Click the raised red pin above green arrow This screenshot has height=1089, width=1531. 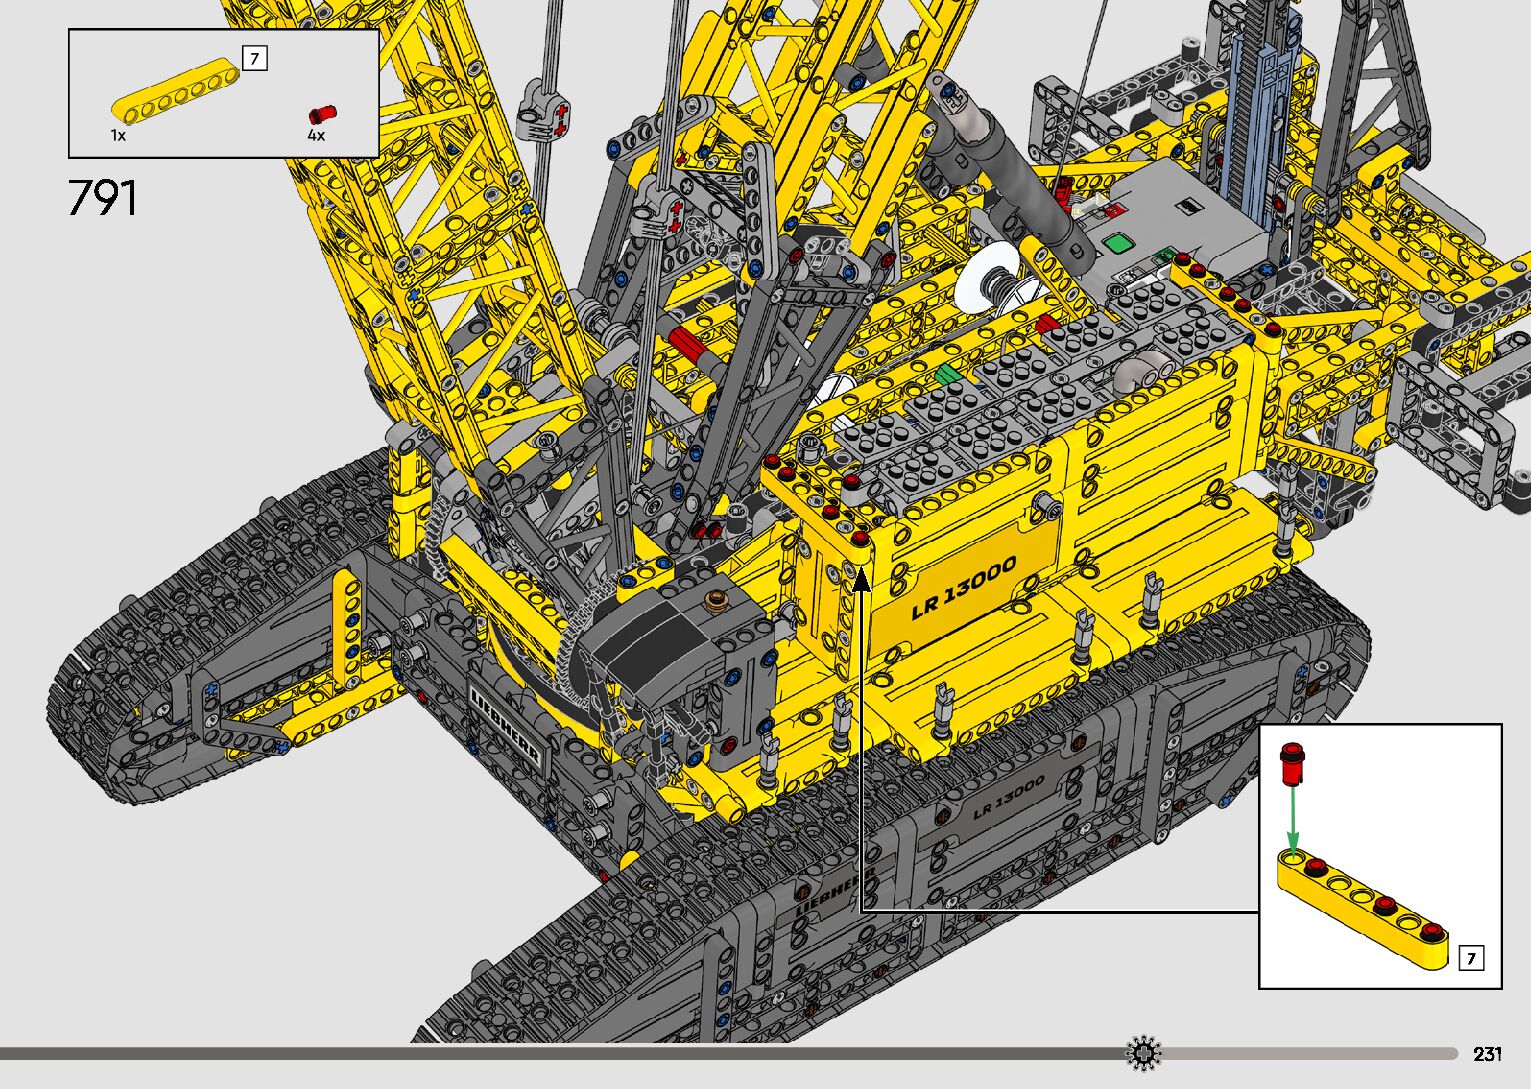click(1292, 762)
